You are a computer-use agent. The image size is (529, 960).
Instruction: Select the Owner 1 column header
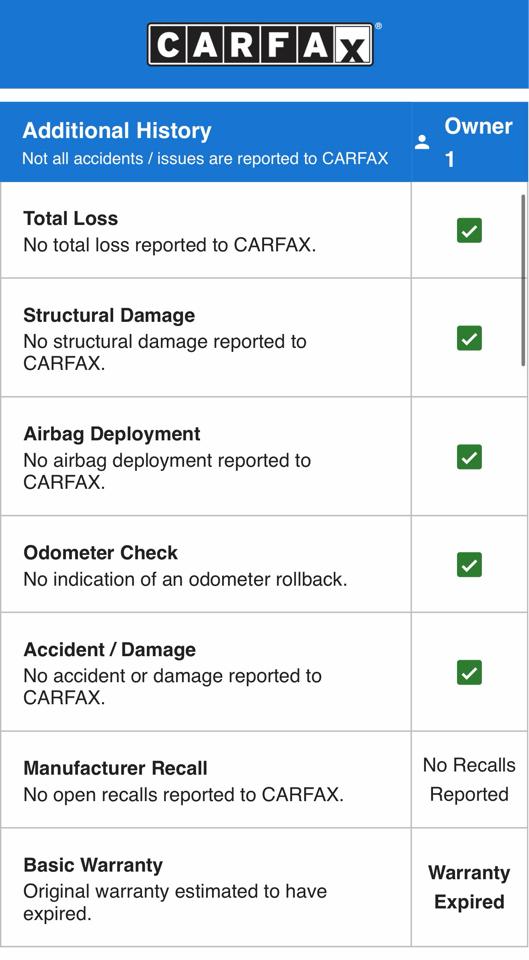tap(470, 143)
